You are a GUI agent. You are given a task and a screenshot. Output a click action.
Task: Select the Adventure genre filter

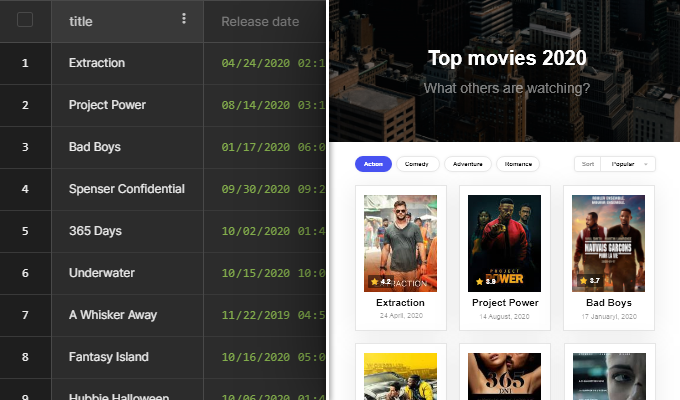coord(468,164)
